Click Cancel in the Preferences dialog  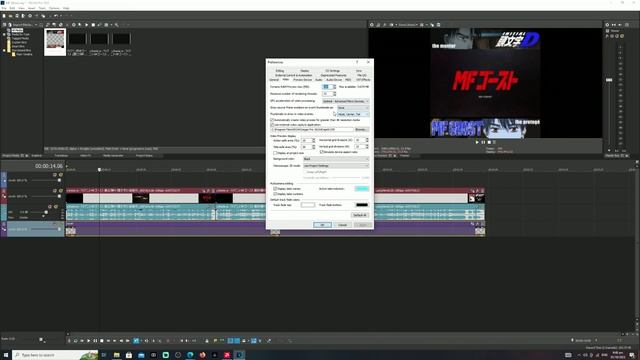tap(342, 225)
